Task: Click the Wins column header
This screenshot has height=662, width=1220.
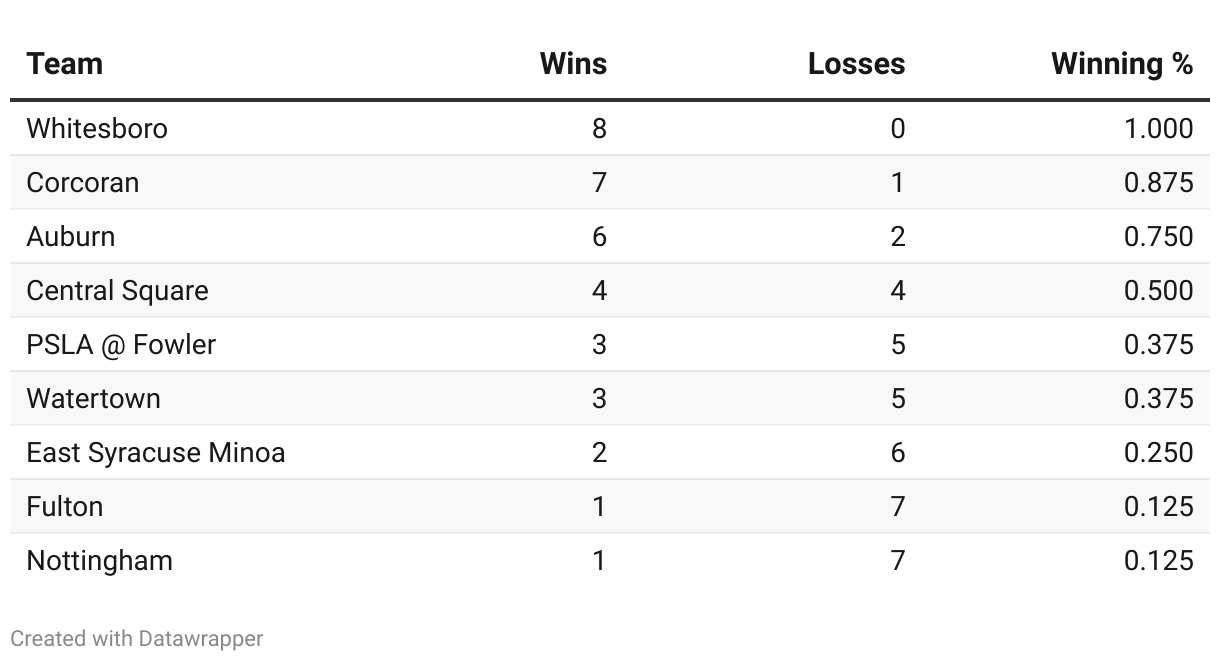Action: tap(573, 64)
